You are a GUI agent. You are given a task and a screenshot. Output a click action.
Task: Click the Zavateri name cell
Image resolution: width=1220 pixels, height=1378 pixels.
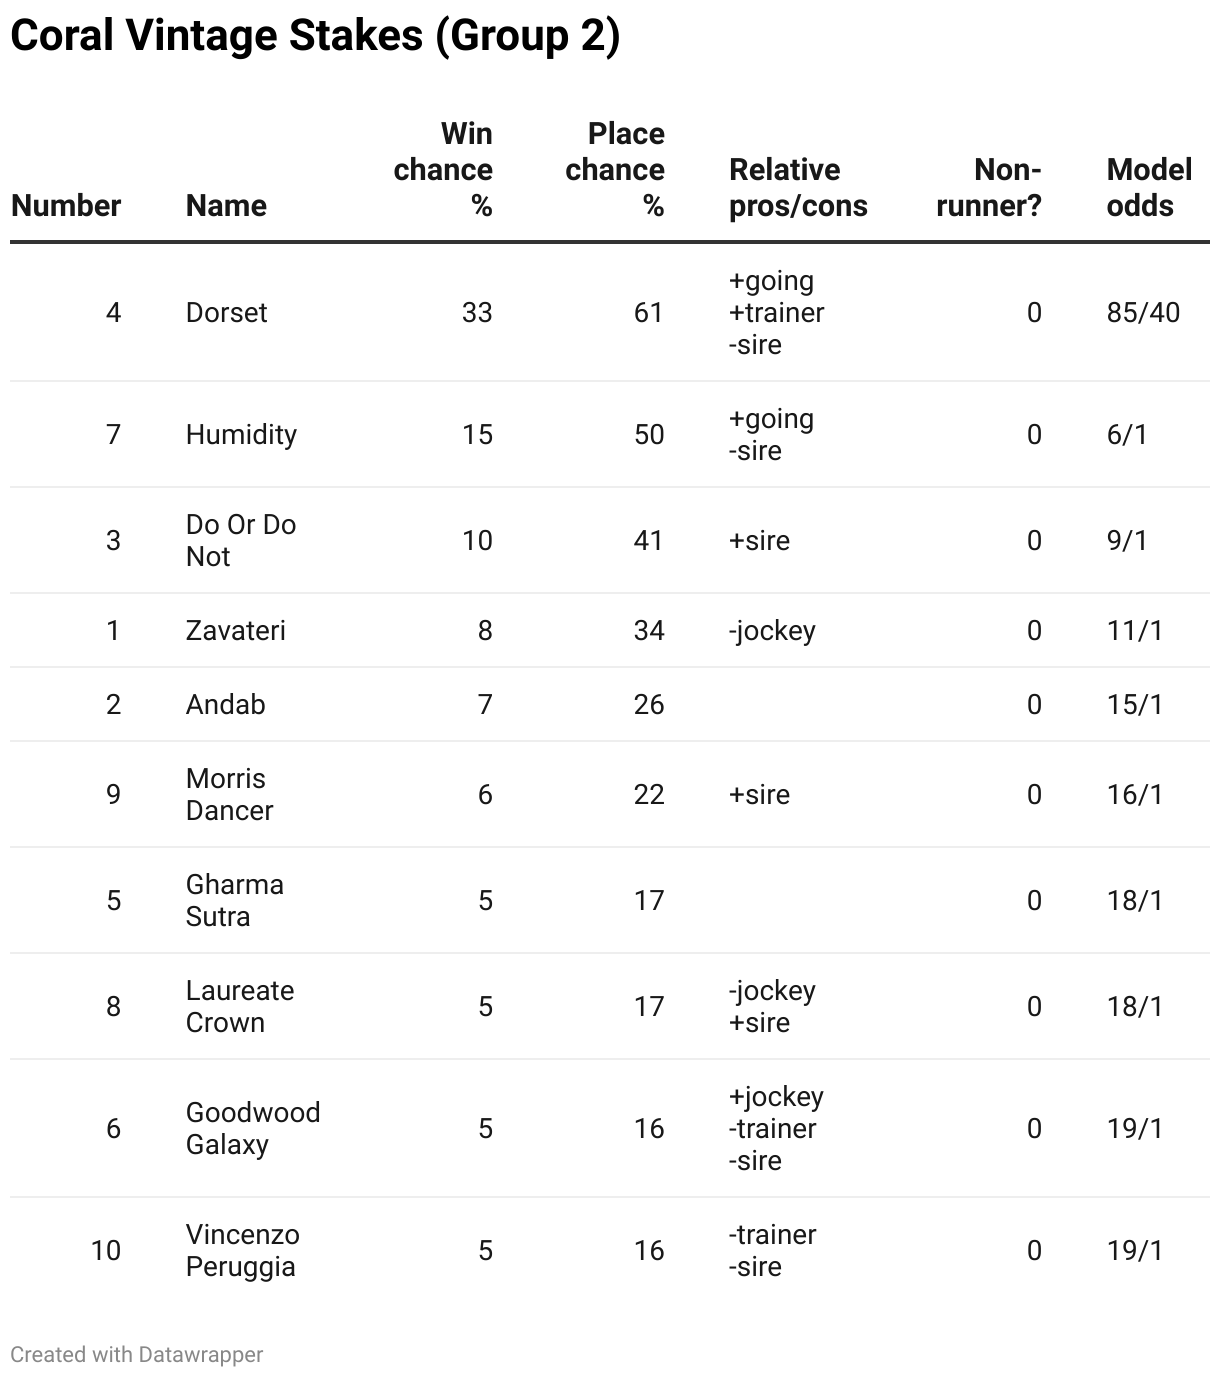point(236,631)
